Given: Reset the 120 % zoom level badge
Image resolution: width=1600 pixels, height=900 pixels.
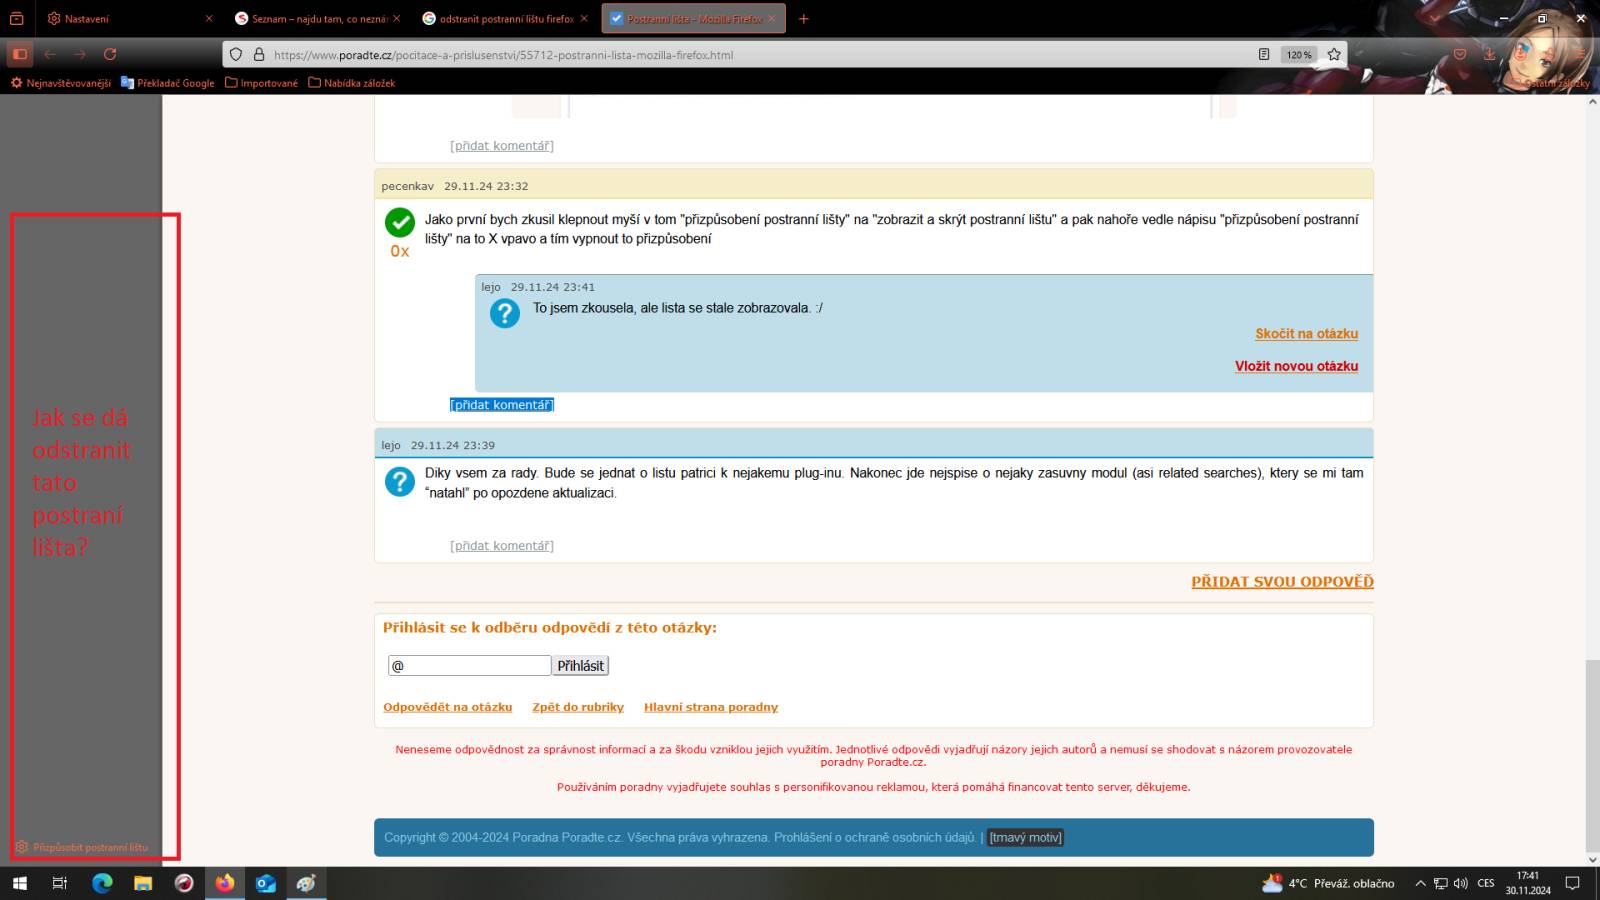Looking at the screenshot, I should [x=1299, y=55].
